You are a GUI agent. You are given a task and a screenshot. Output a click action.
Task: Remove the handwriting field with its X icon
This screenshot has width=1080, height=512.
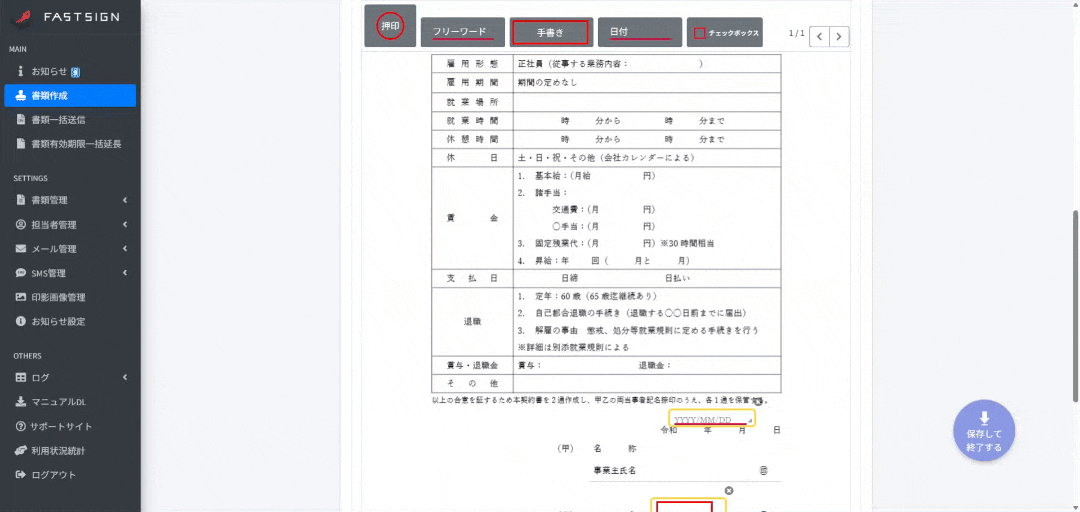[x=729, y=491]
